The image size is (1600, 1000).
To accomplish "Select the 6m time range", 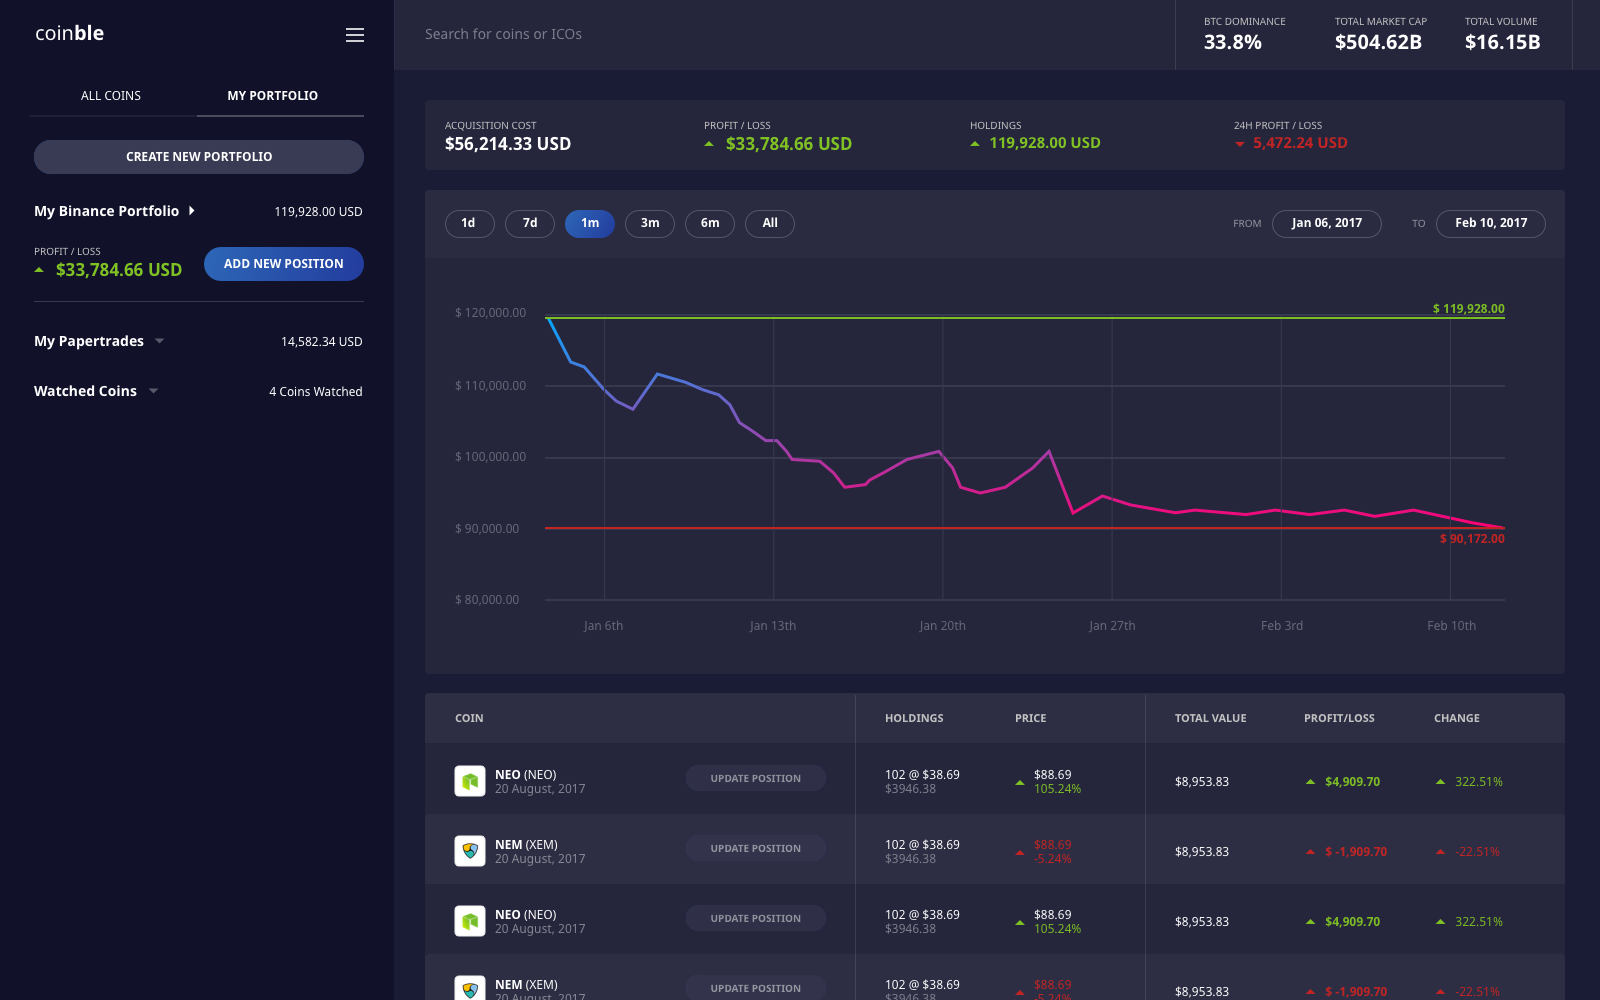I will click(710, 223).
